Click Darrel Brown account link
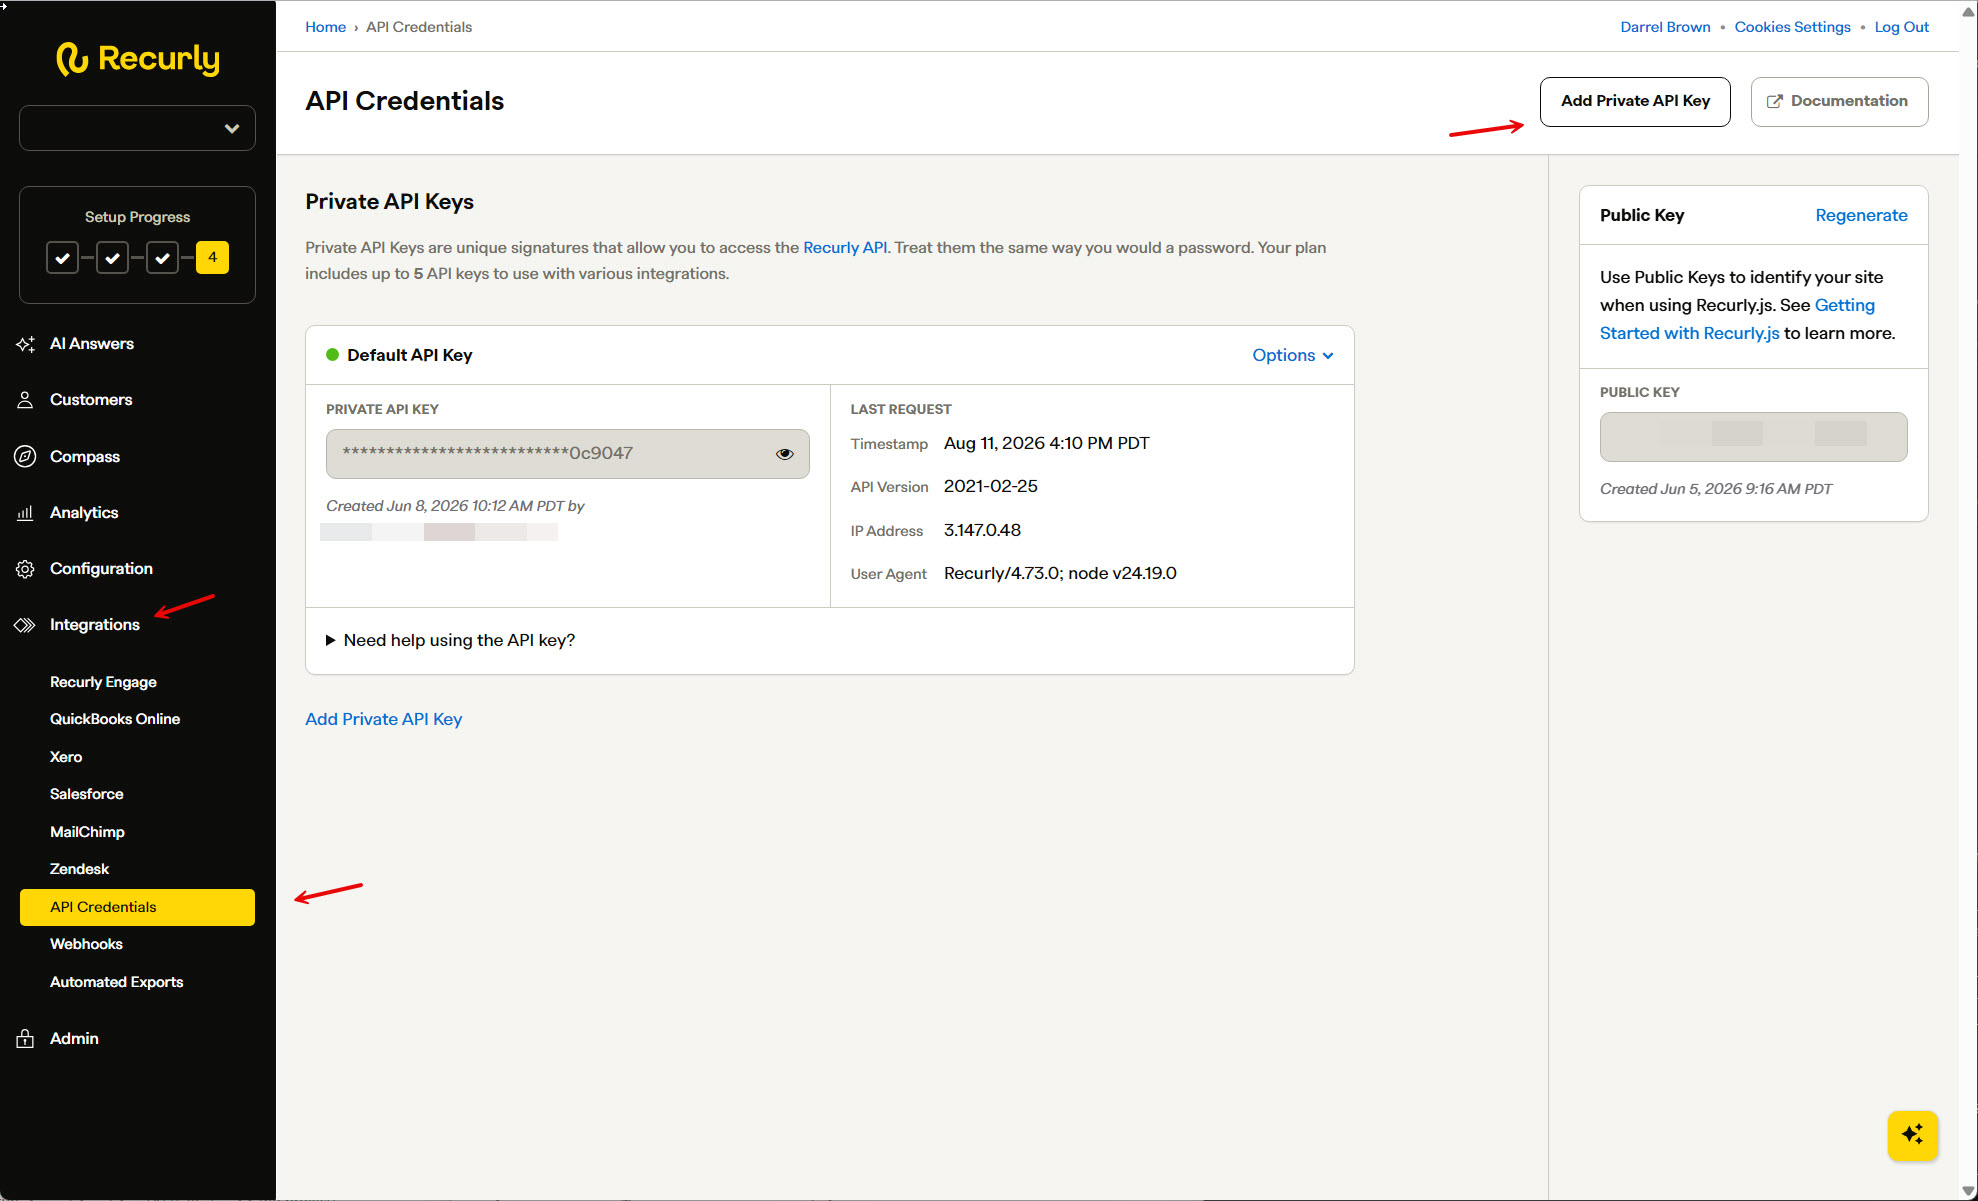Viewport: 1978px width, 1201px height. click(x=1665, y=27)
